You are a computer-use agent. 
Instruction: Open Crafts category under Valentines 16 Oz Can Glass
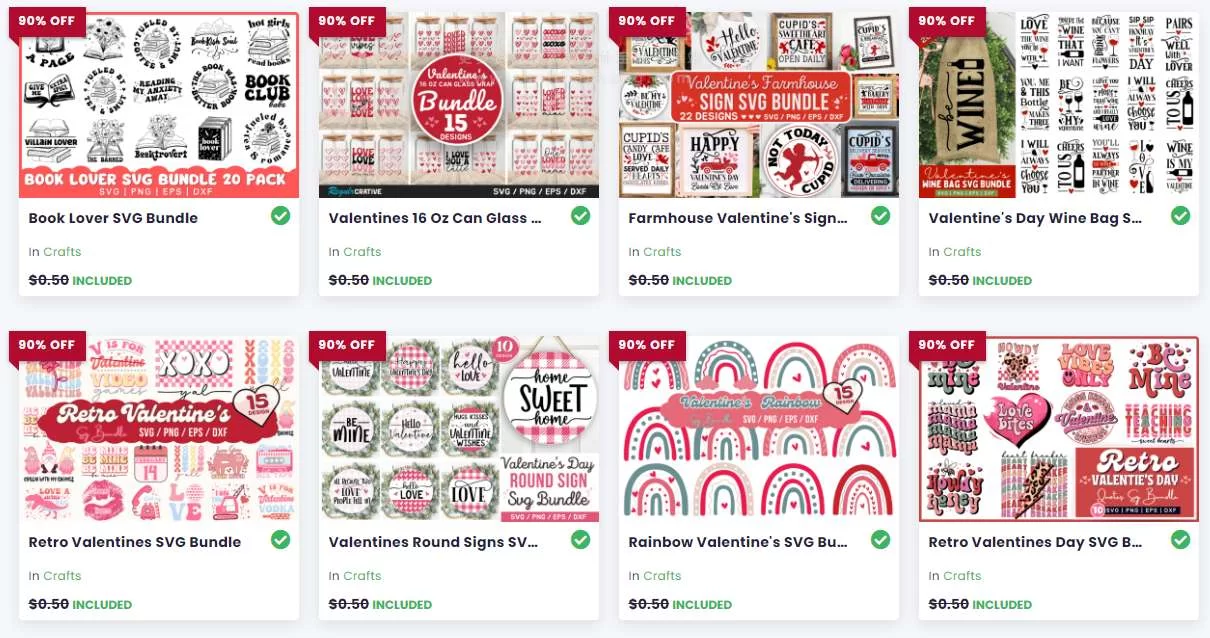tap(362, 252)
